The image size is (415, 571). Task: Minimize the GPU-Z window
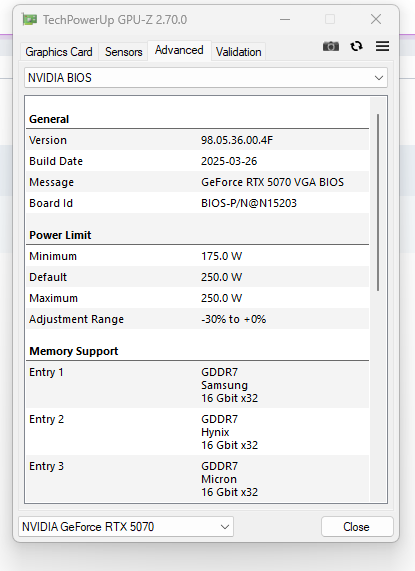285,19
